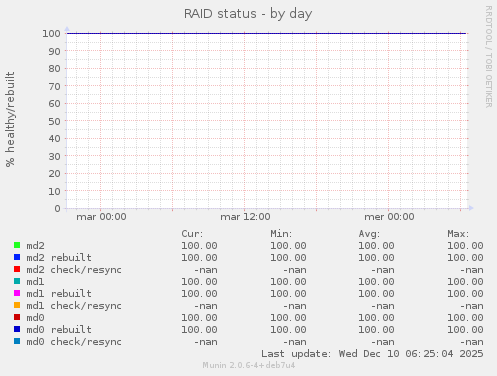Viewport: 497px width, 376px height.
Task: Click the magenta md1 rebuilt swatch
Action: point(17,293)
